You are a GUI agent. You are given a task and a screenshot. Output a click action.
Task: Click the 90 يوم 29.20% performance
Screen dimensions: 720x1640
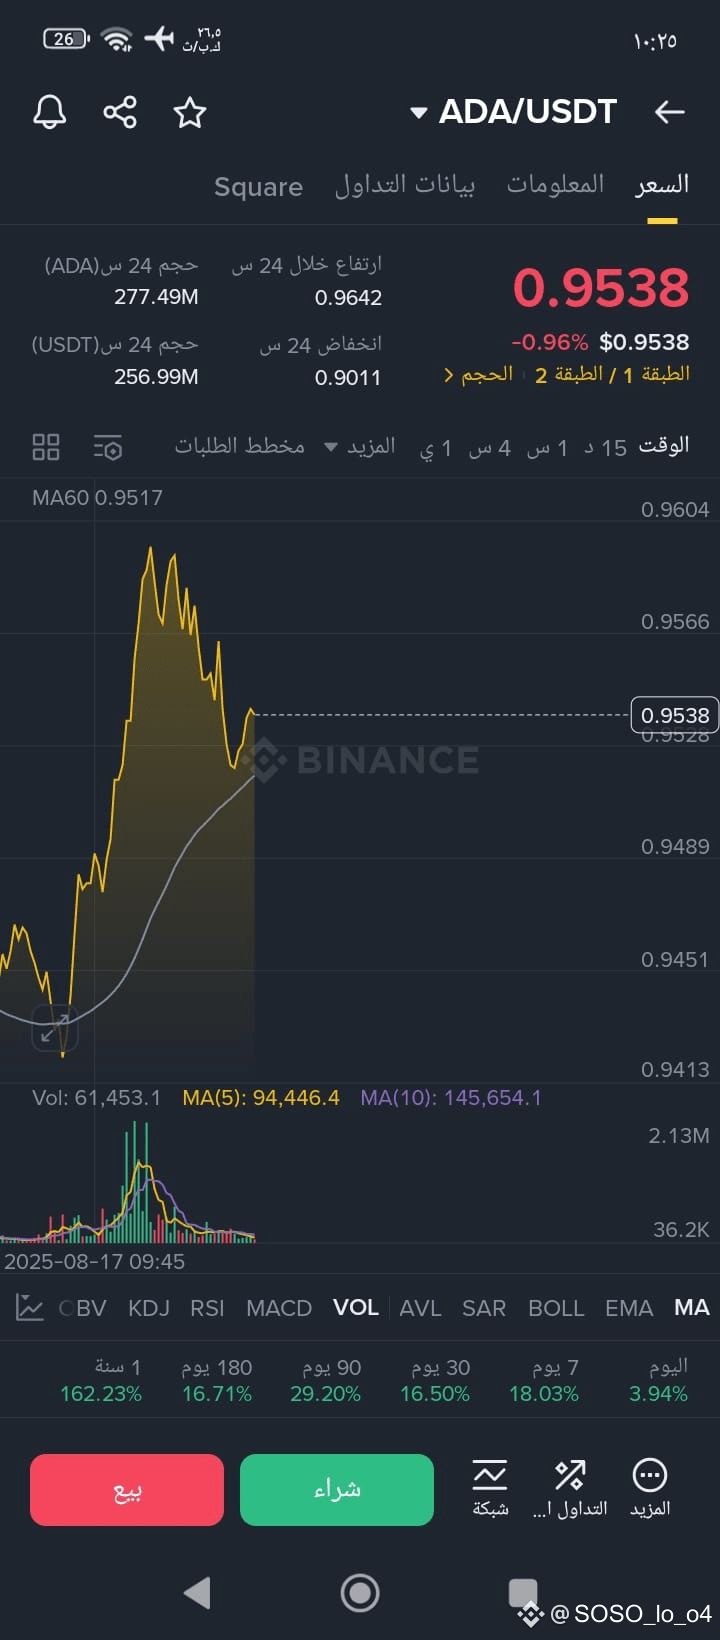[x=326, y=1380]
